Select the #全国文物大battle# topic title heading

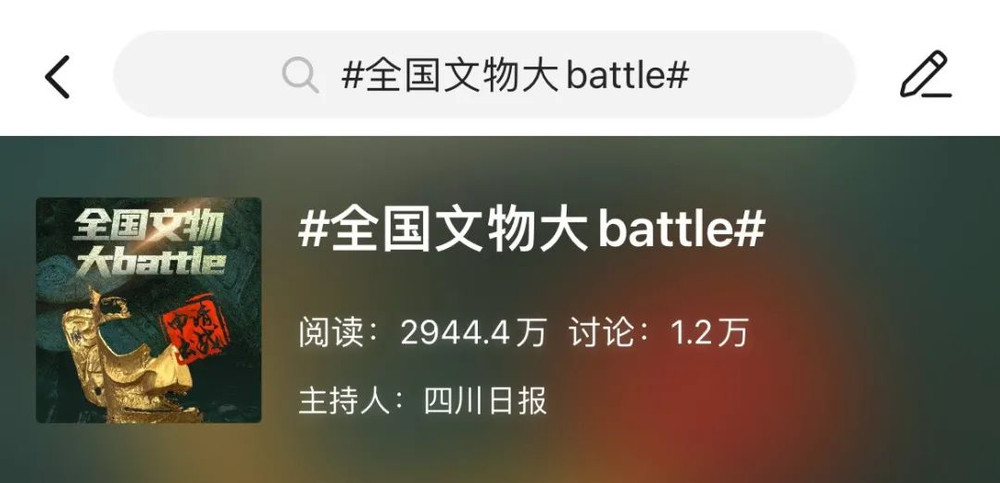531,230
